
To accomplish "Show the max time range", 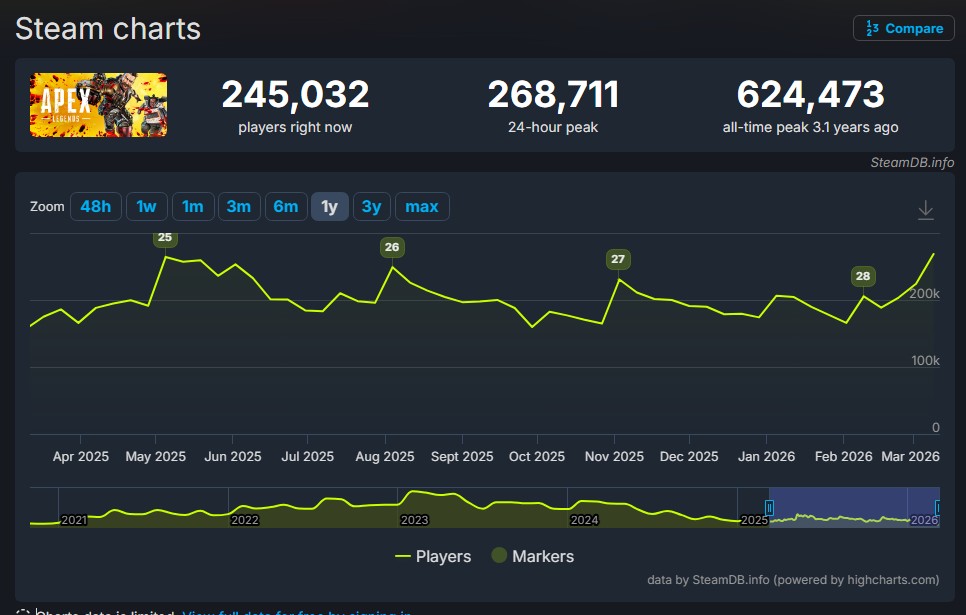I will coord(422,207).
